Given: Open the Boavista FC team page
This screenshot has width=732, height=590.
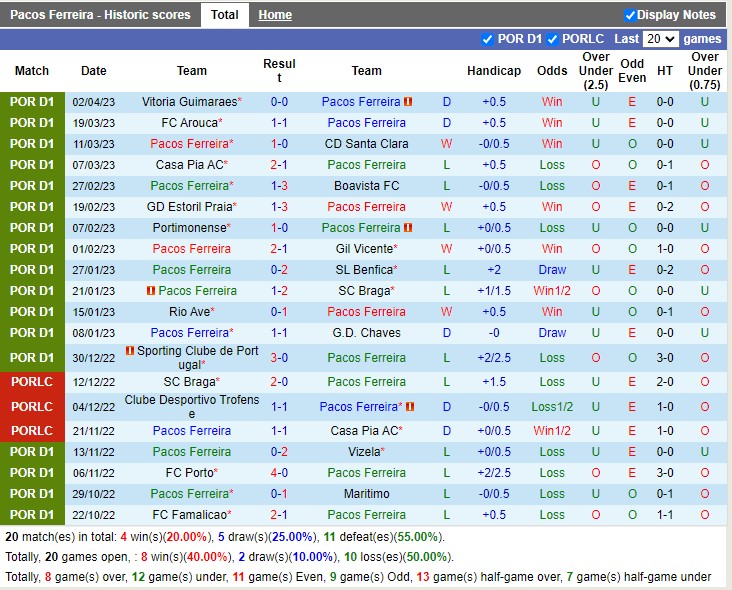Looking at the screenshot, I should 366,186.
